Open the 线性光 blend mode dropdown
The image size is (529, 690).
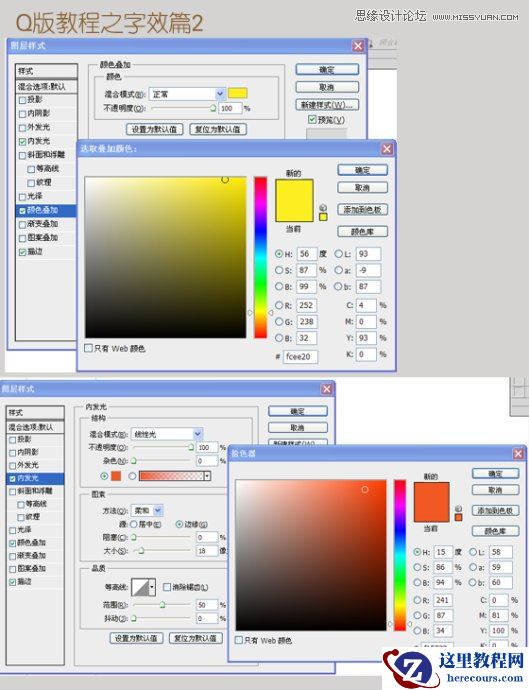tap(198, 434)
